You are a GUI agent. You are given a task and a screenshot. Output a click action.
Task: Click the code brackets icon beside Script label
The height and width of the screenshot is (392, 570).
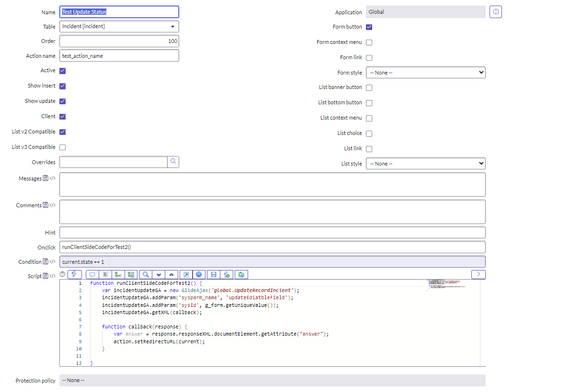point(52,276)
